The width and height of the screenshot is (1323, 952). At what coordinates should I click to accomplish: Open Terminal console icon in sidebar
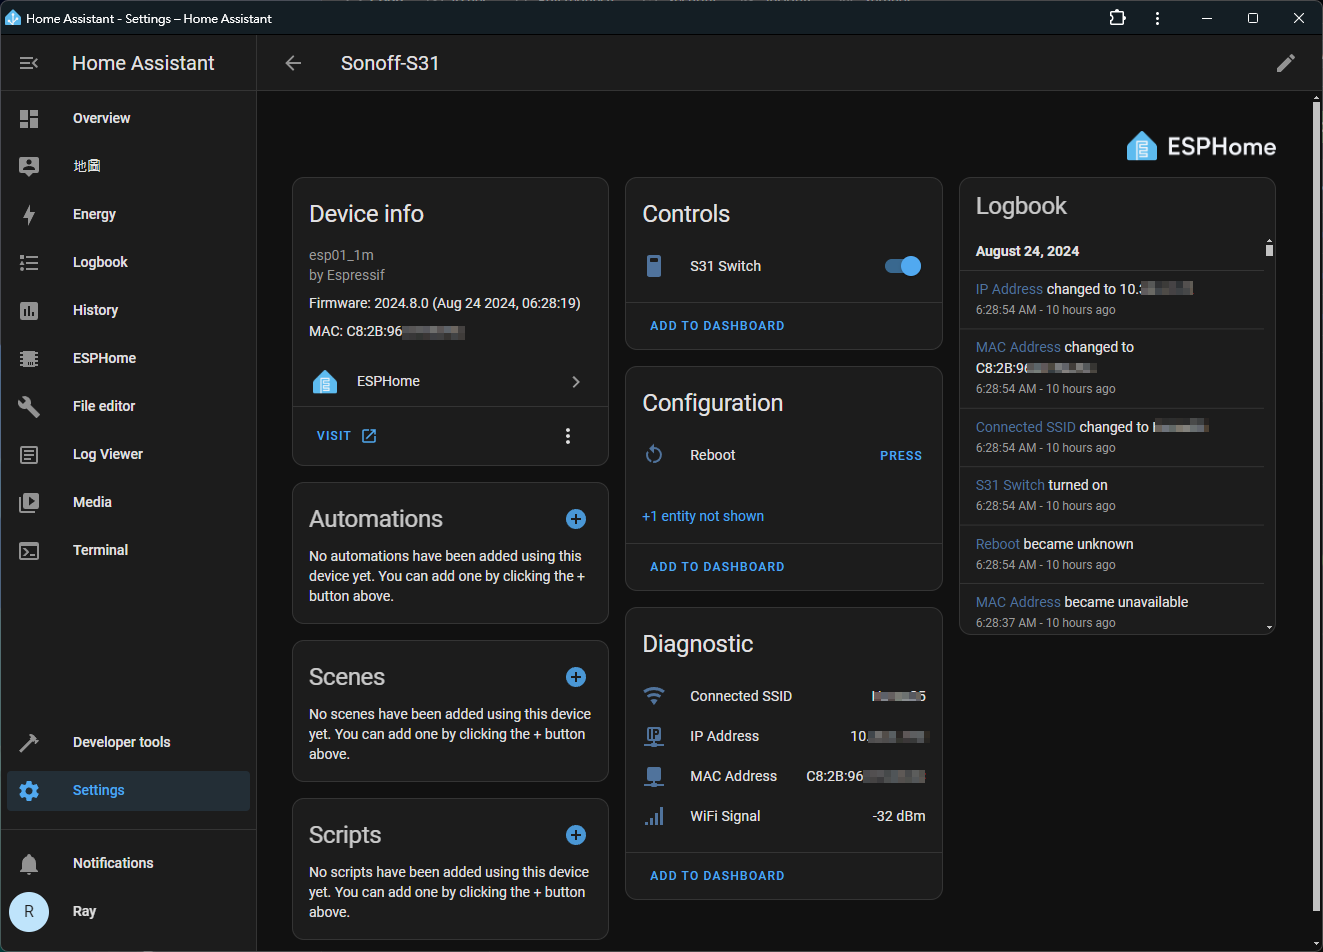click(29, 550)
